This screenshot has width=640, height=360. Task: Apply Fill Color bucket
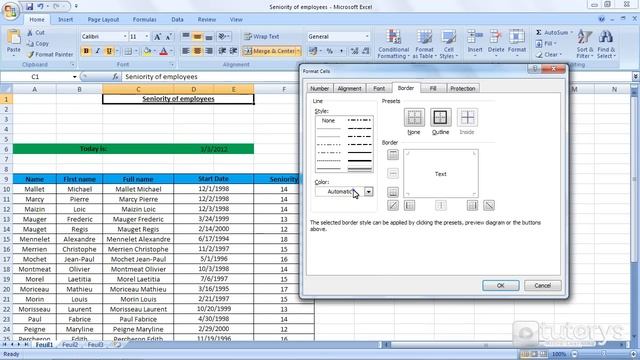(147, 51)
